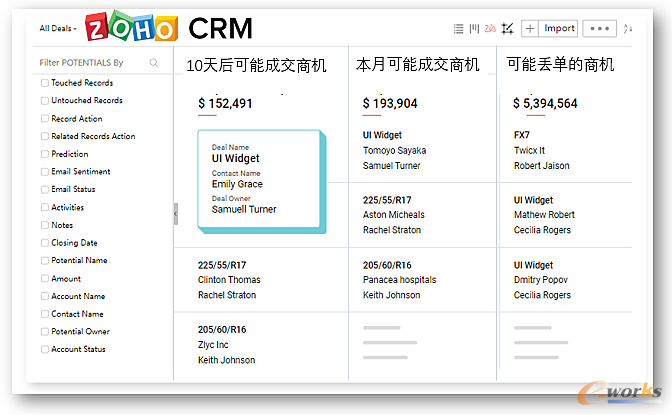The width and height of the screenshot is (672, 415).
Task: Collapse the filter sidebar handle
Action: tap(176, 214)
